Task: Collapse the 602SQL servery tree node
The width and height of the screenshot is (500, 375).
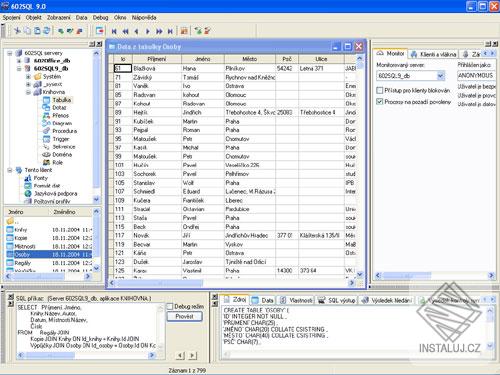Action: click(x=10, y=53)
